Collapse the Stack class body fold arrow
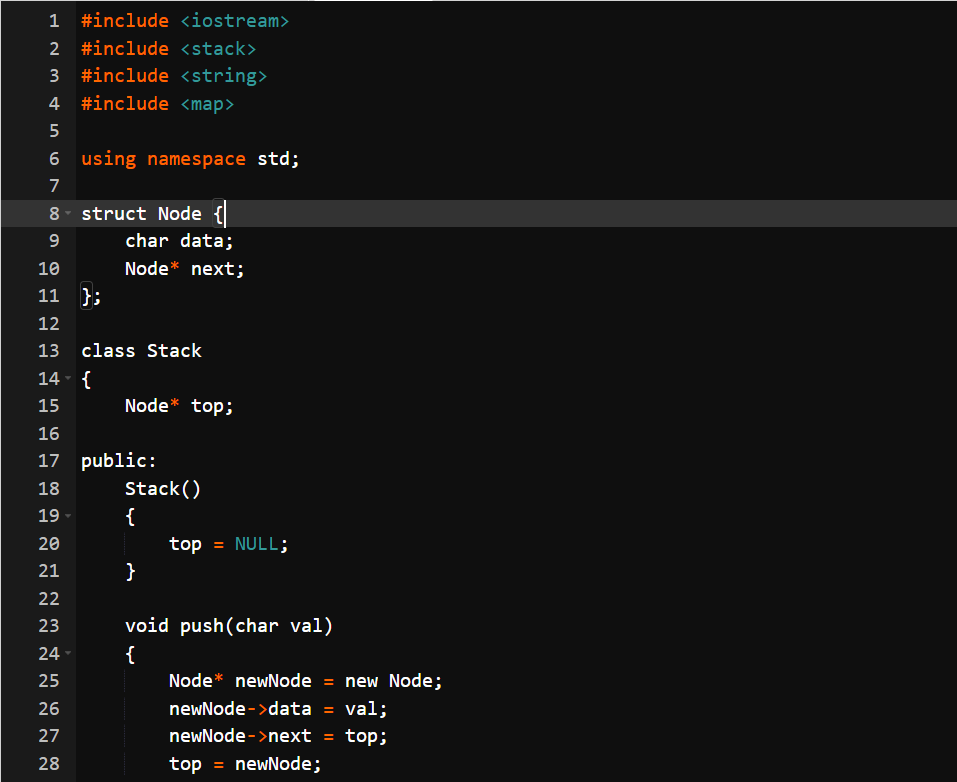 pyautogui.click(x=68, y=378)
